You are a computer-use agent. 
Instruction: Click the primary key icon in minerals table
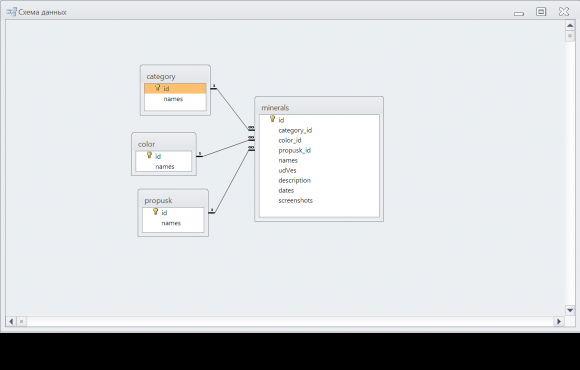pos(272,119)
